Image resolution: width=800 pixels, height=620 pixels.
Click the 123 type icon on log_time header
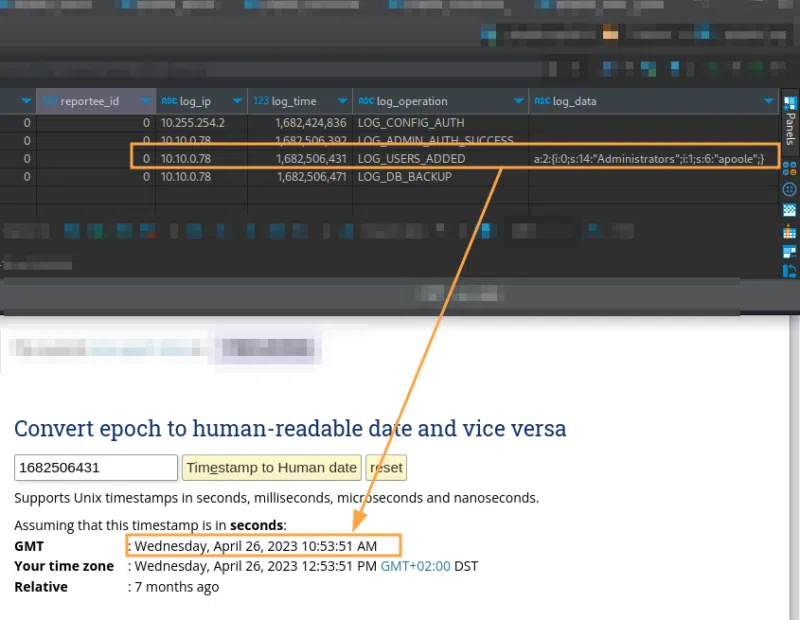click(x=260, y=101)
